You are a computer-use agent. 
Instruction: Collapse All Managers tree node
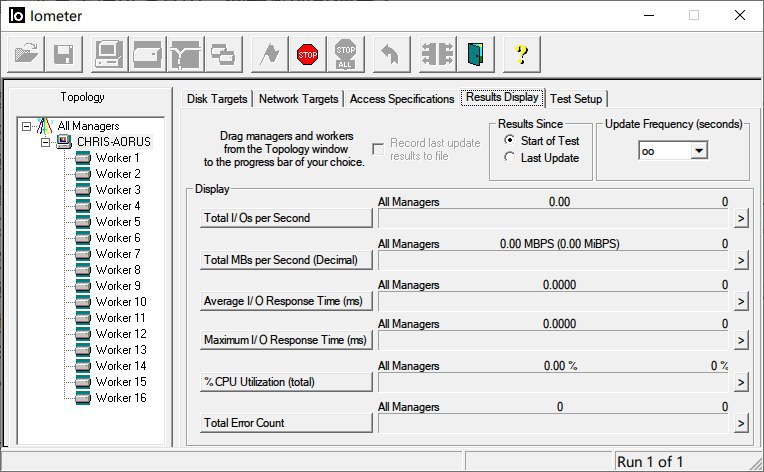[x=26, y=126]
